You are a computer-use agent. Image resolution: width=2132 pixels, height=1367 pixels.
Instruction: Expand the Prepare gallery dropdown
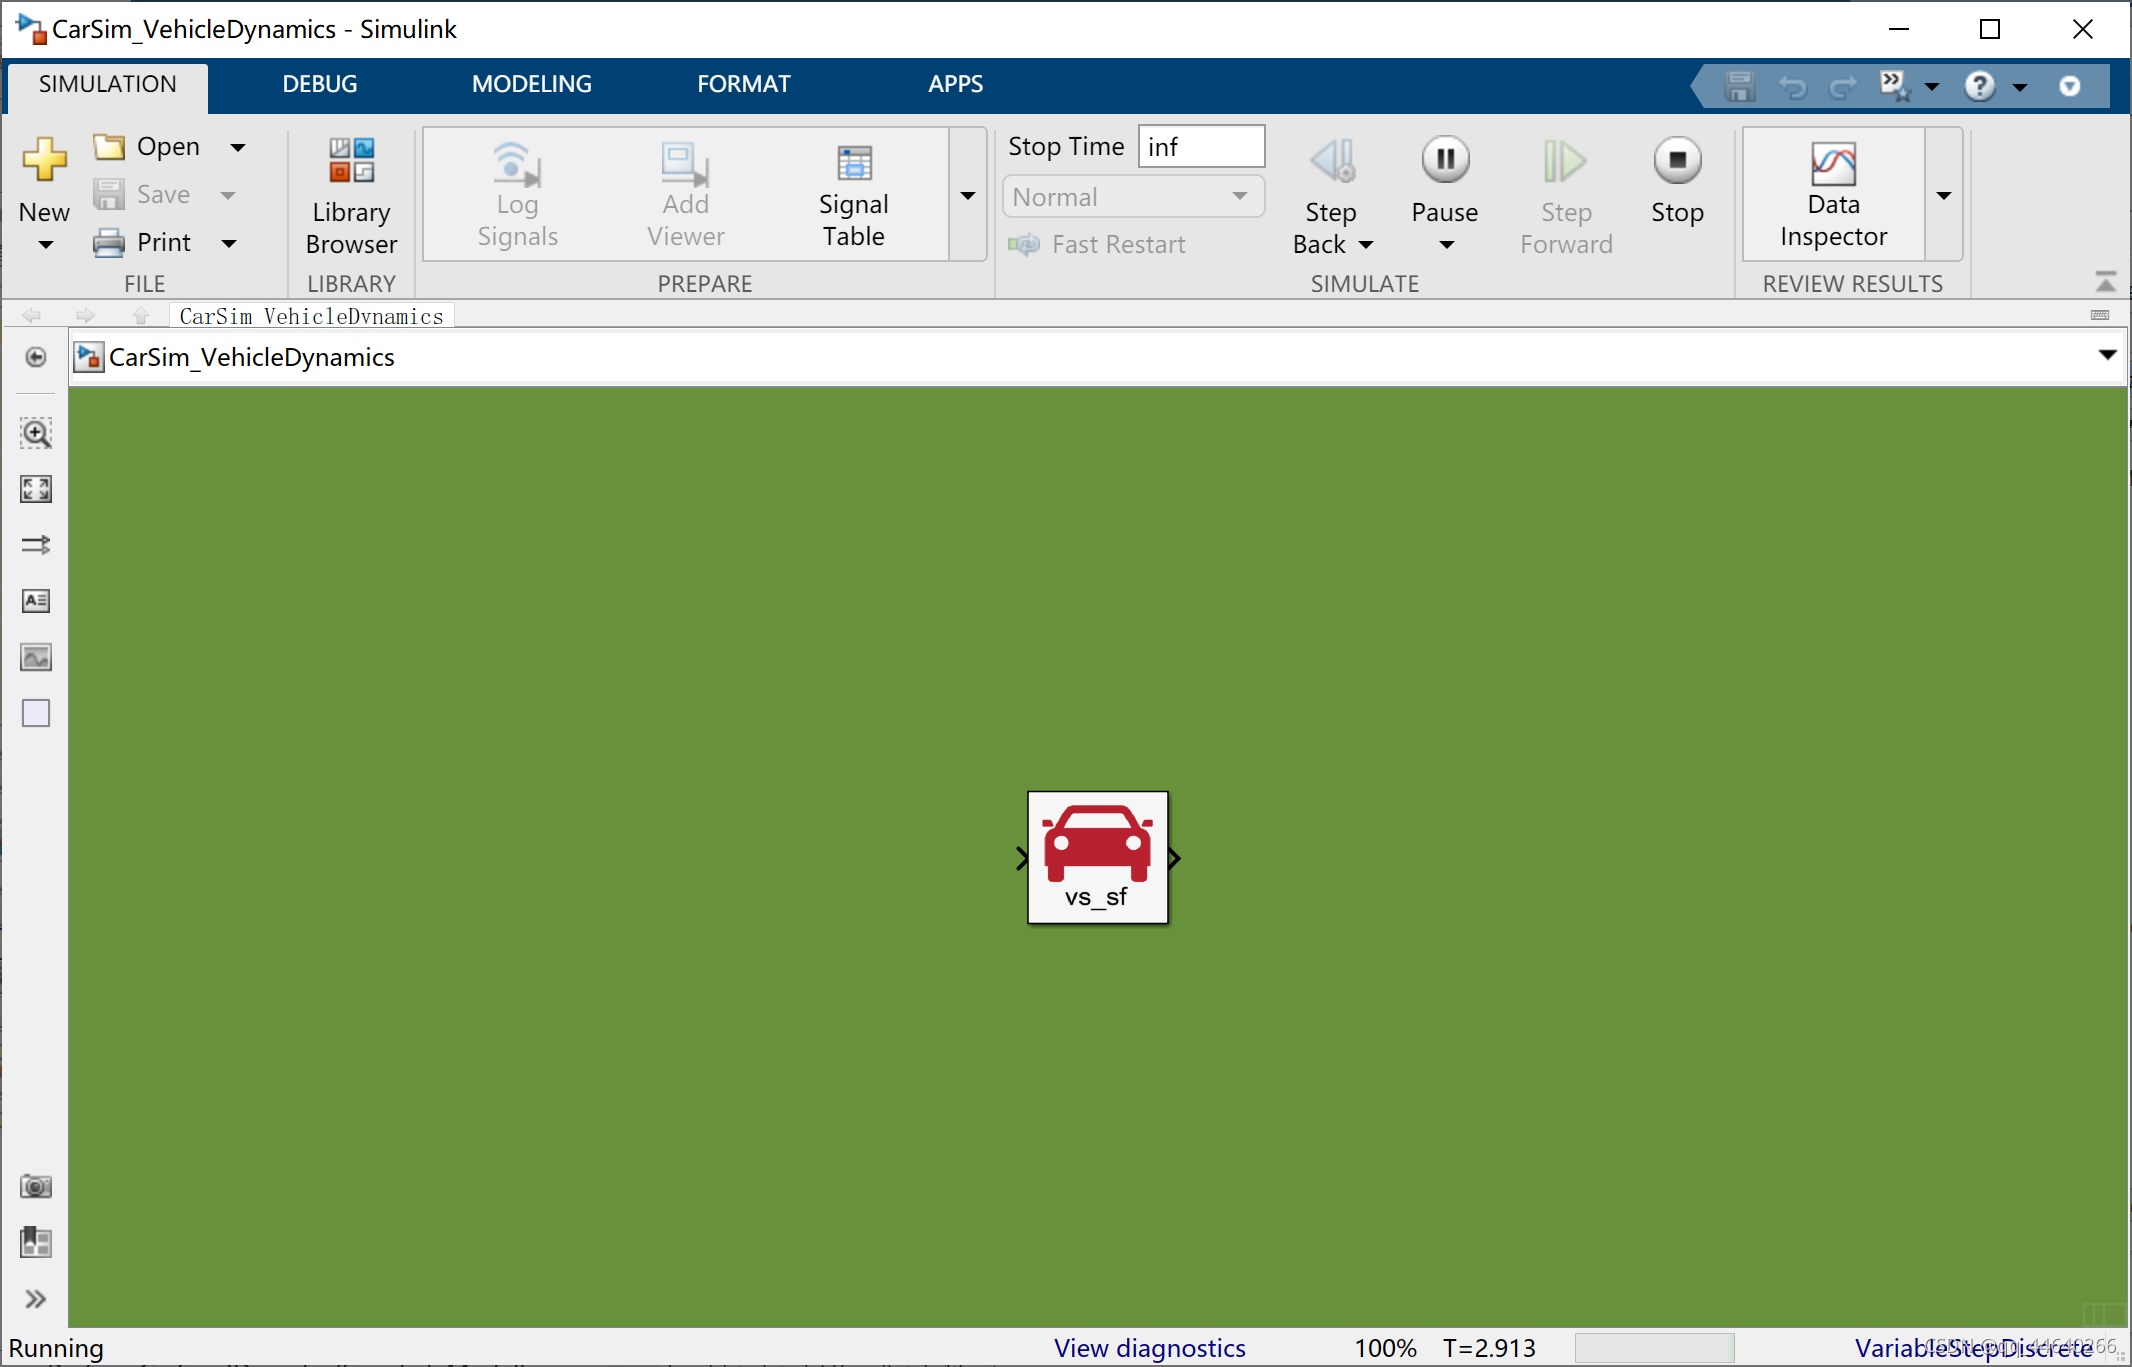pos(968,195)
